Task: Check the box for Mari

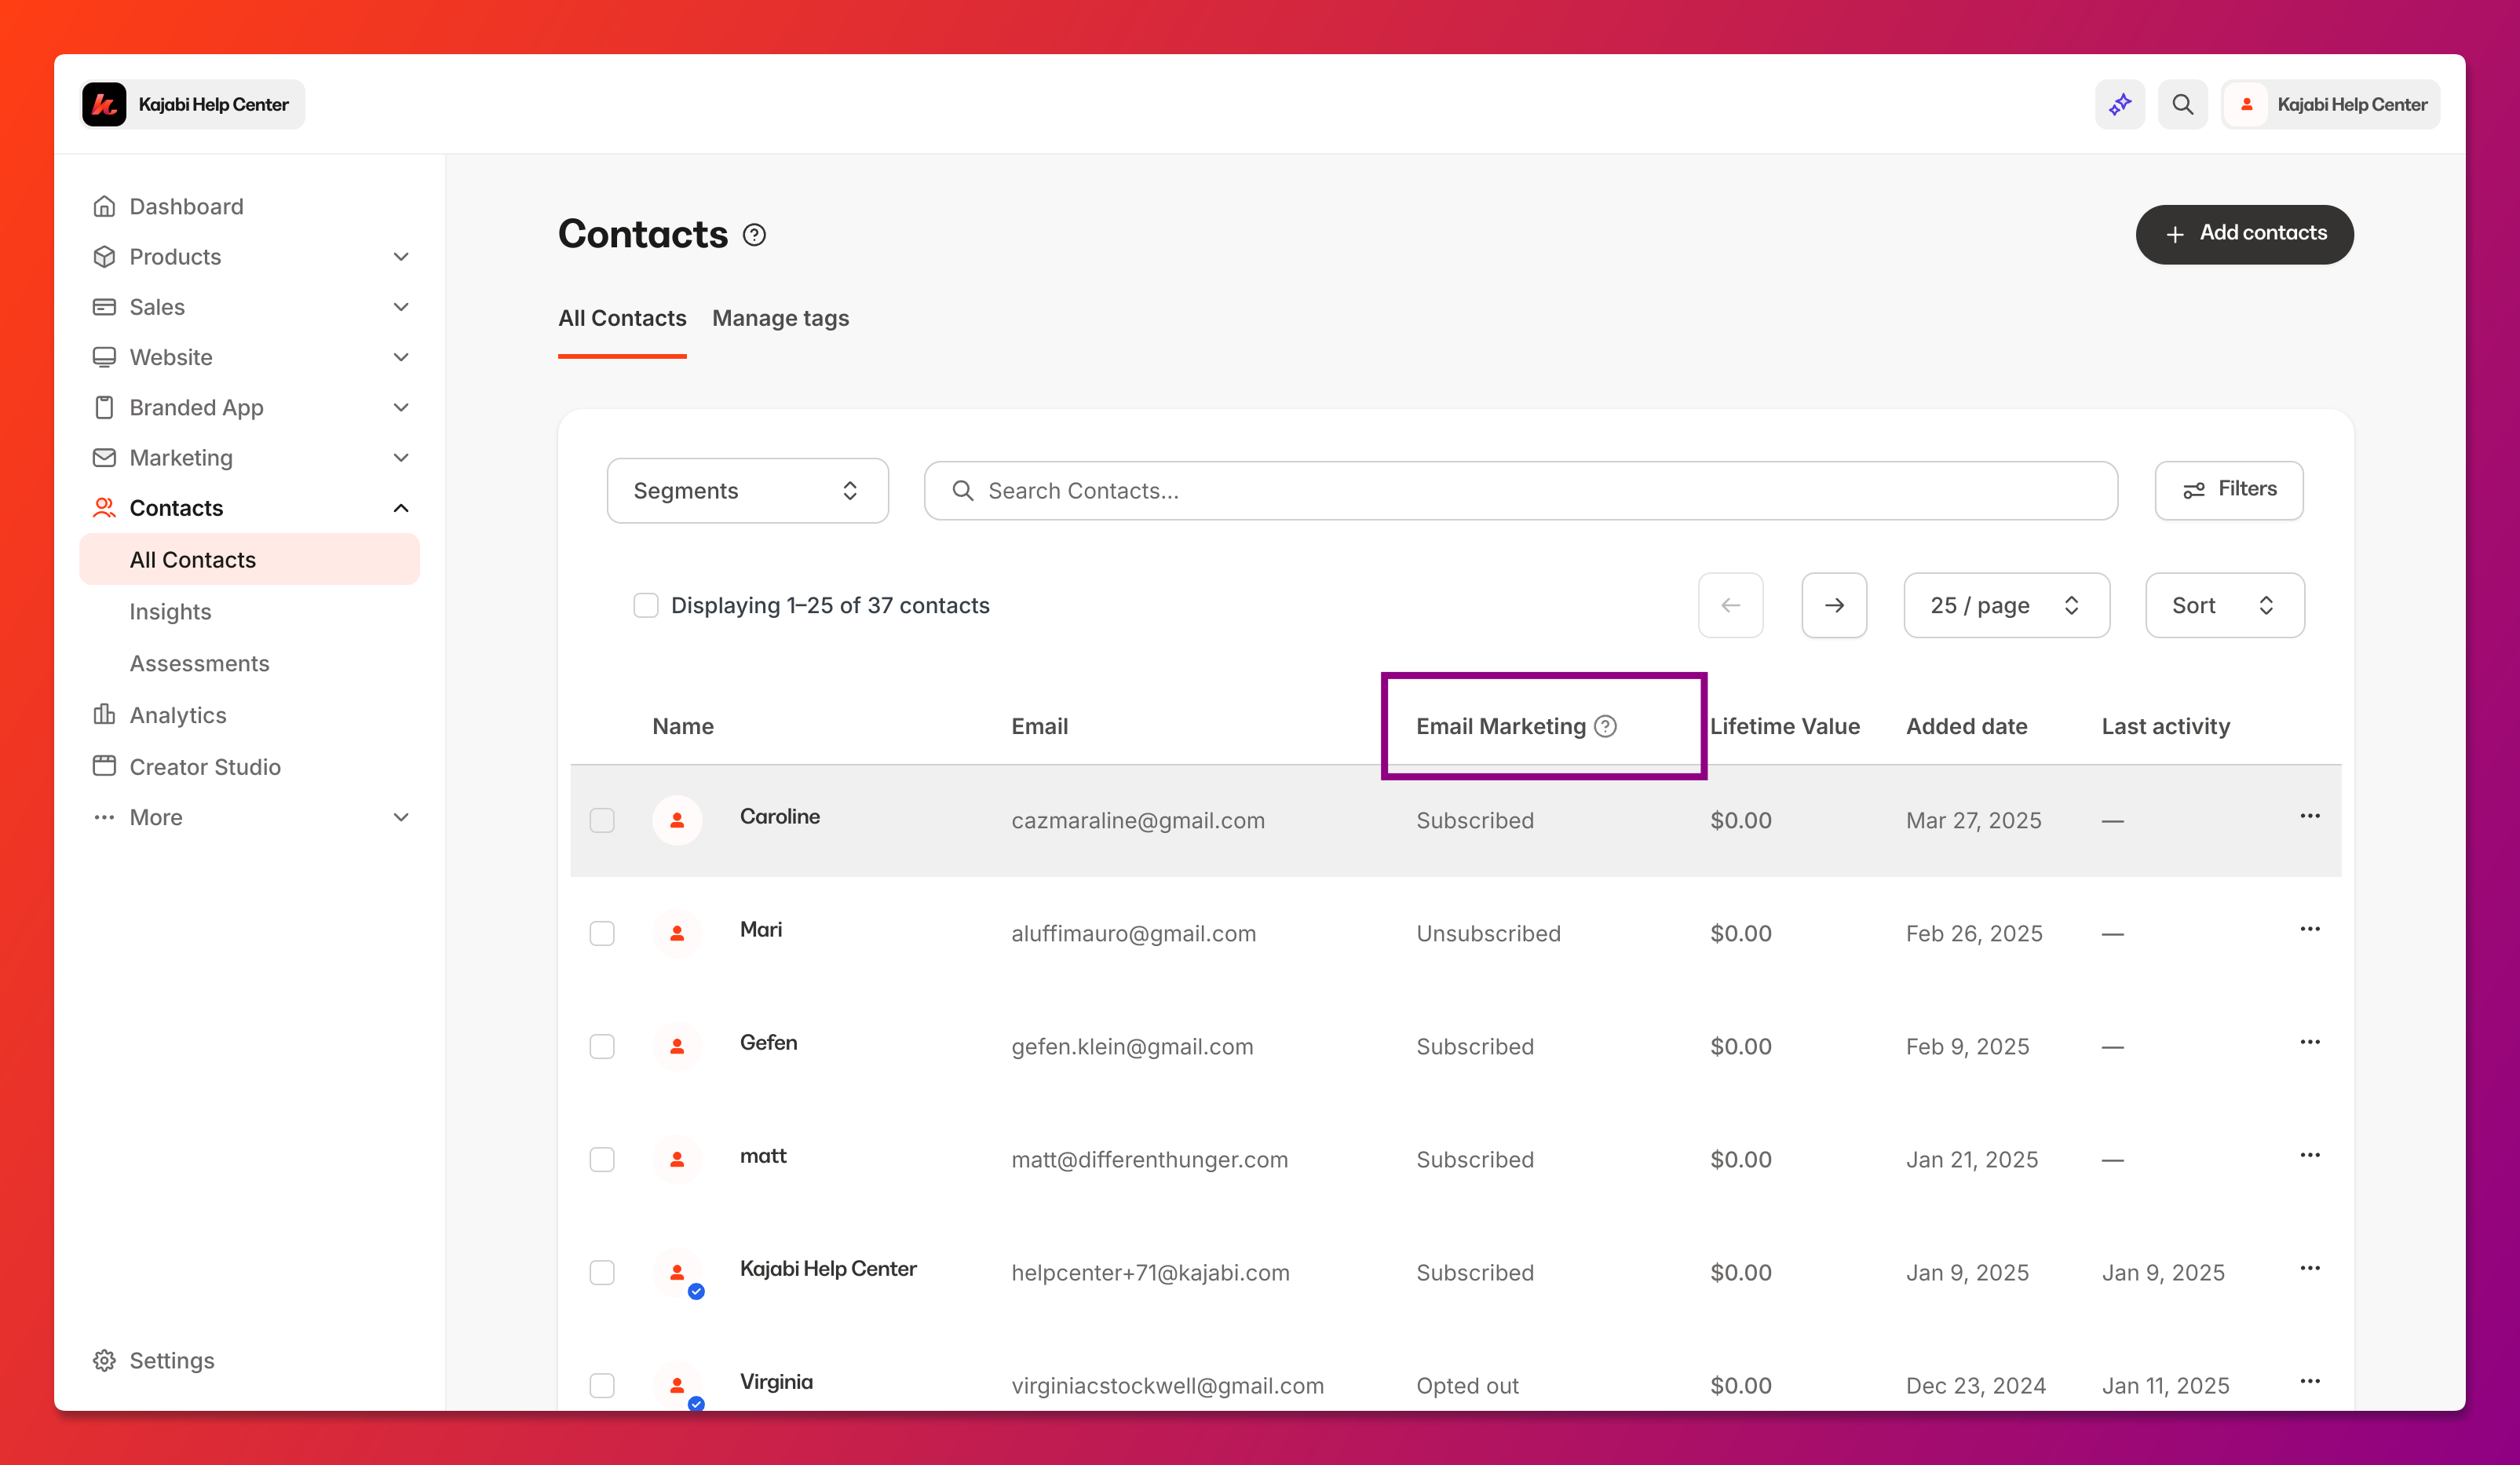Action: 602,933
